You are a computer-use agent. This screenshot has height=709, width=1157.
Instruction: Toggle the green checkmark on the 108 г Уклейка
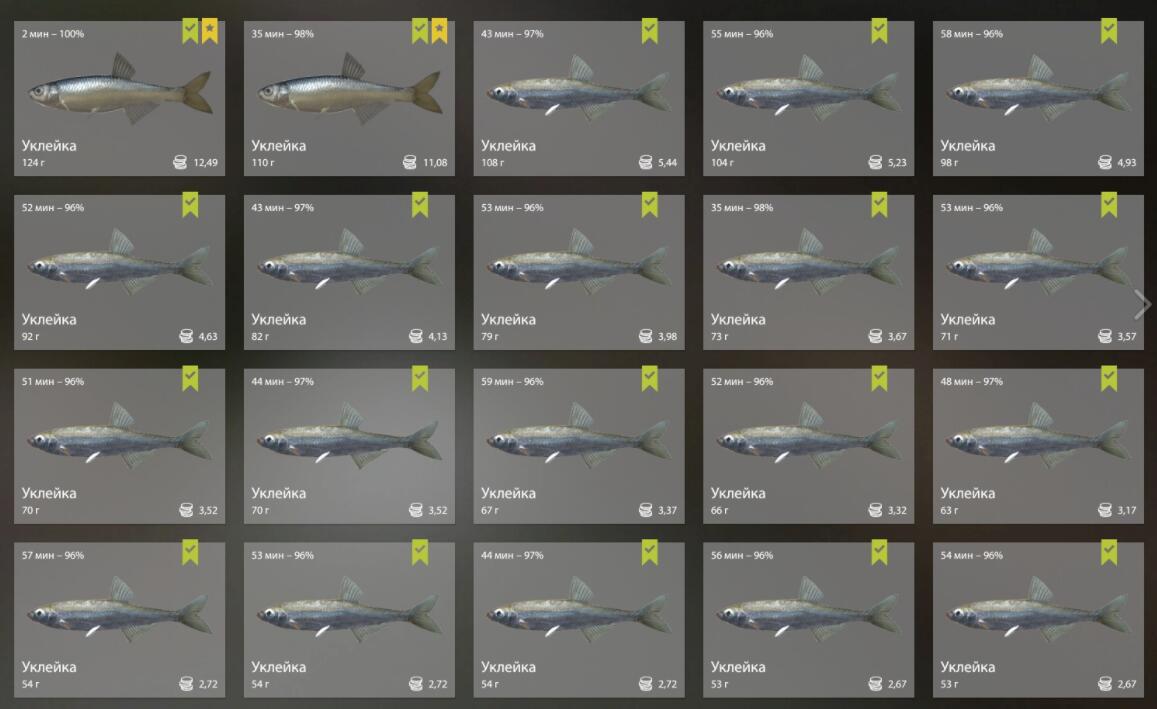point(649,32)
